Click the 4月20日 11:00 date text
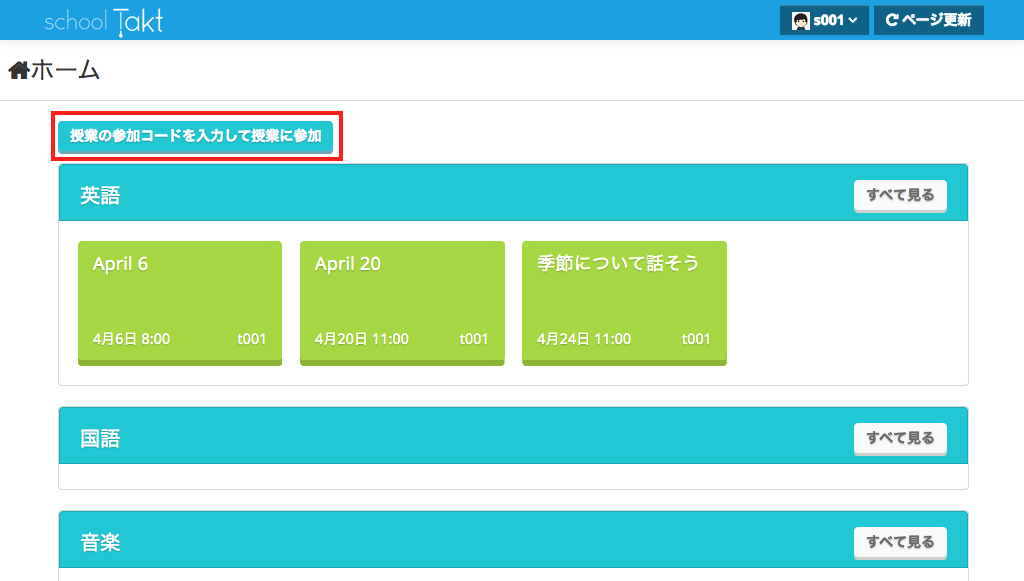This screenshot has height=581, width=1024. [362, 339]
